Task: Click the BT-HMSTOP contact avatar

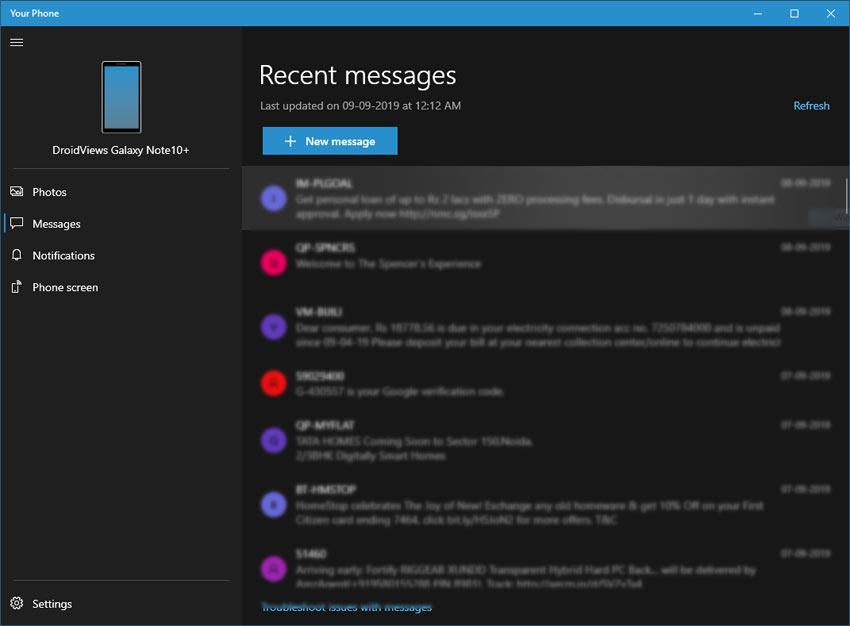Action: tap(274, 505)
